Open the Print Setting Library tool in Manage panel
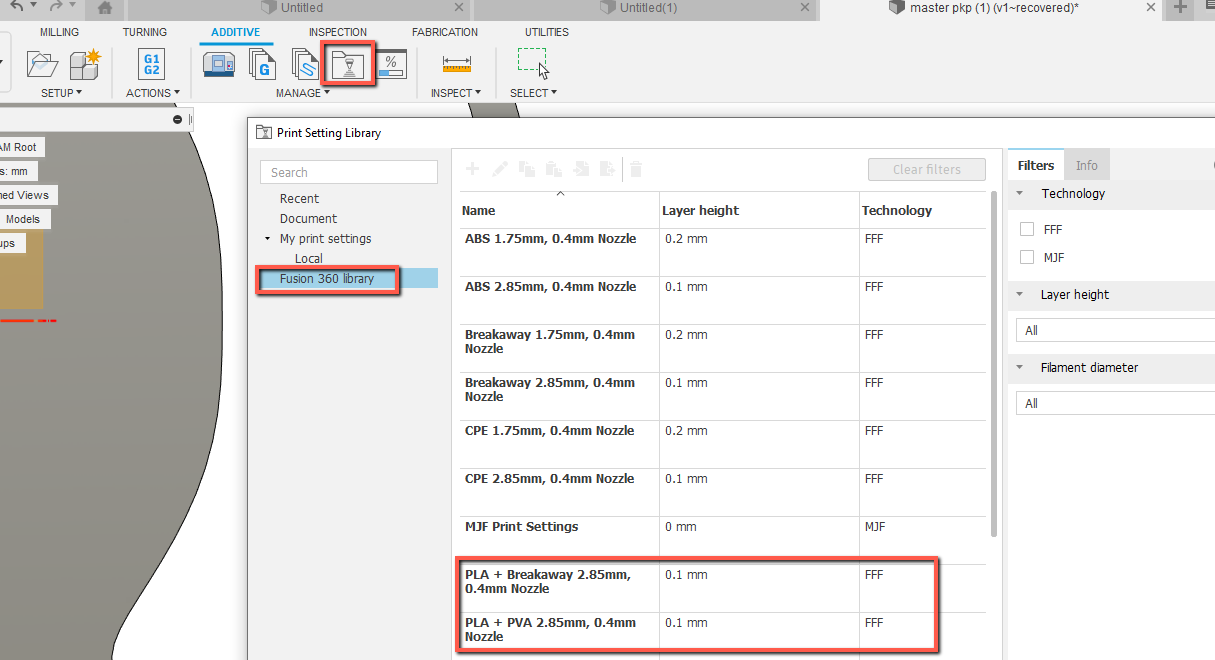The width and height of the screenshot is (1215, 660). tap(349, 63)
